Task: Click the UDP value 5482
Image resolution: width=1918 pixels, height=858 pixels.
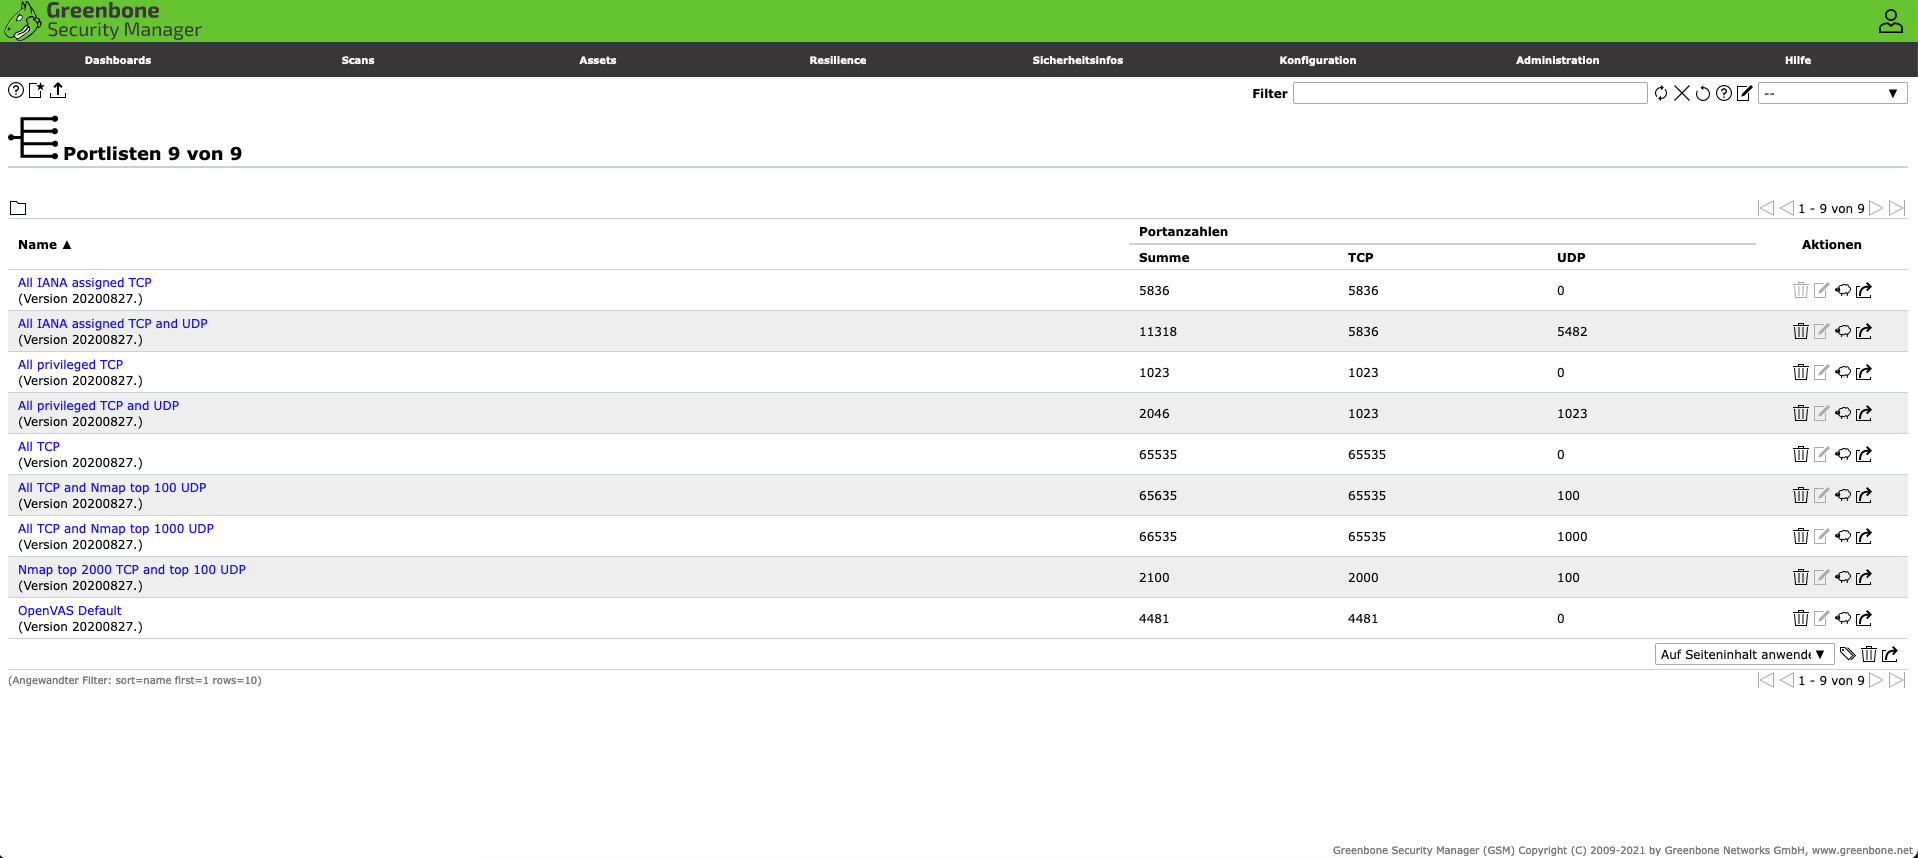Action: [x=1572, y=332]
